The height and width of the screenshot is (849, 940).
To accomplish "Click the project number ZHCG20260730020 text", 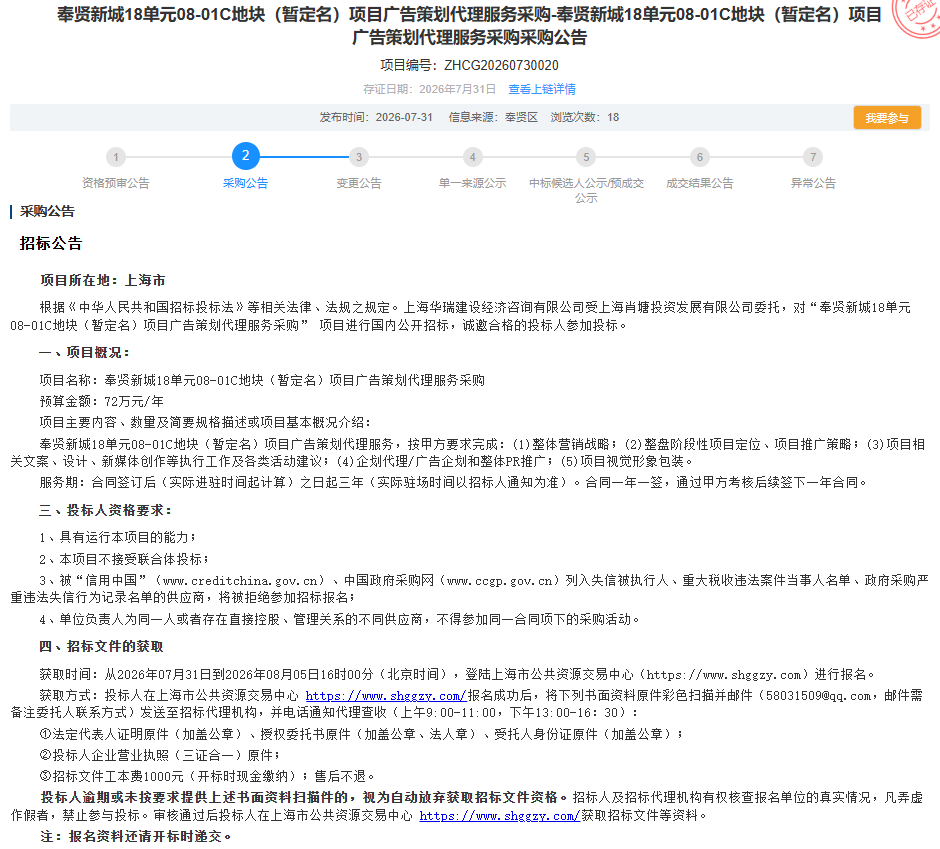I will click(501, 65).
